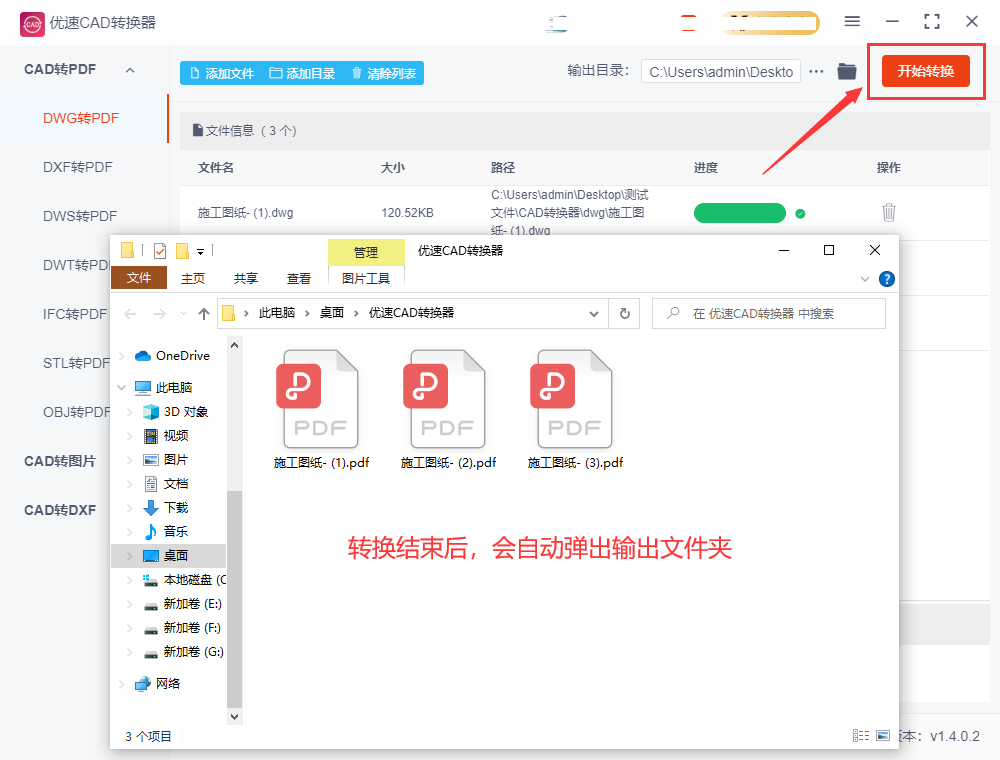This screenshot has width=1000, height=760.
Task: Click Explorer help question mark icon
Action: pos(886,279)
